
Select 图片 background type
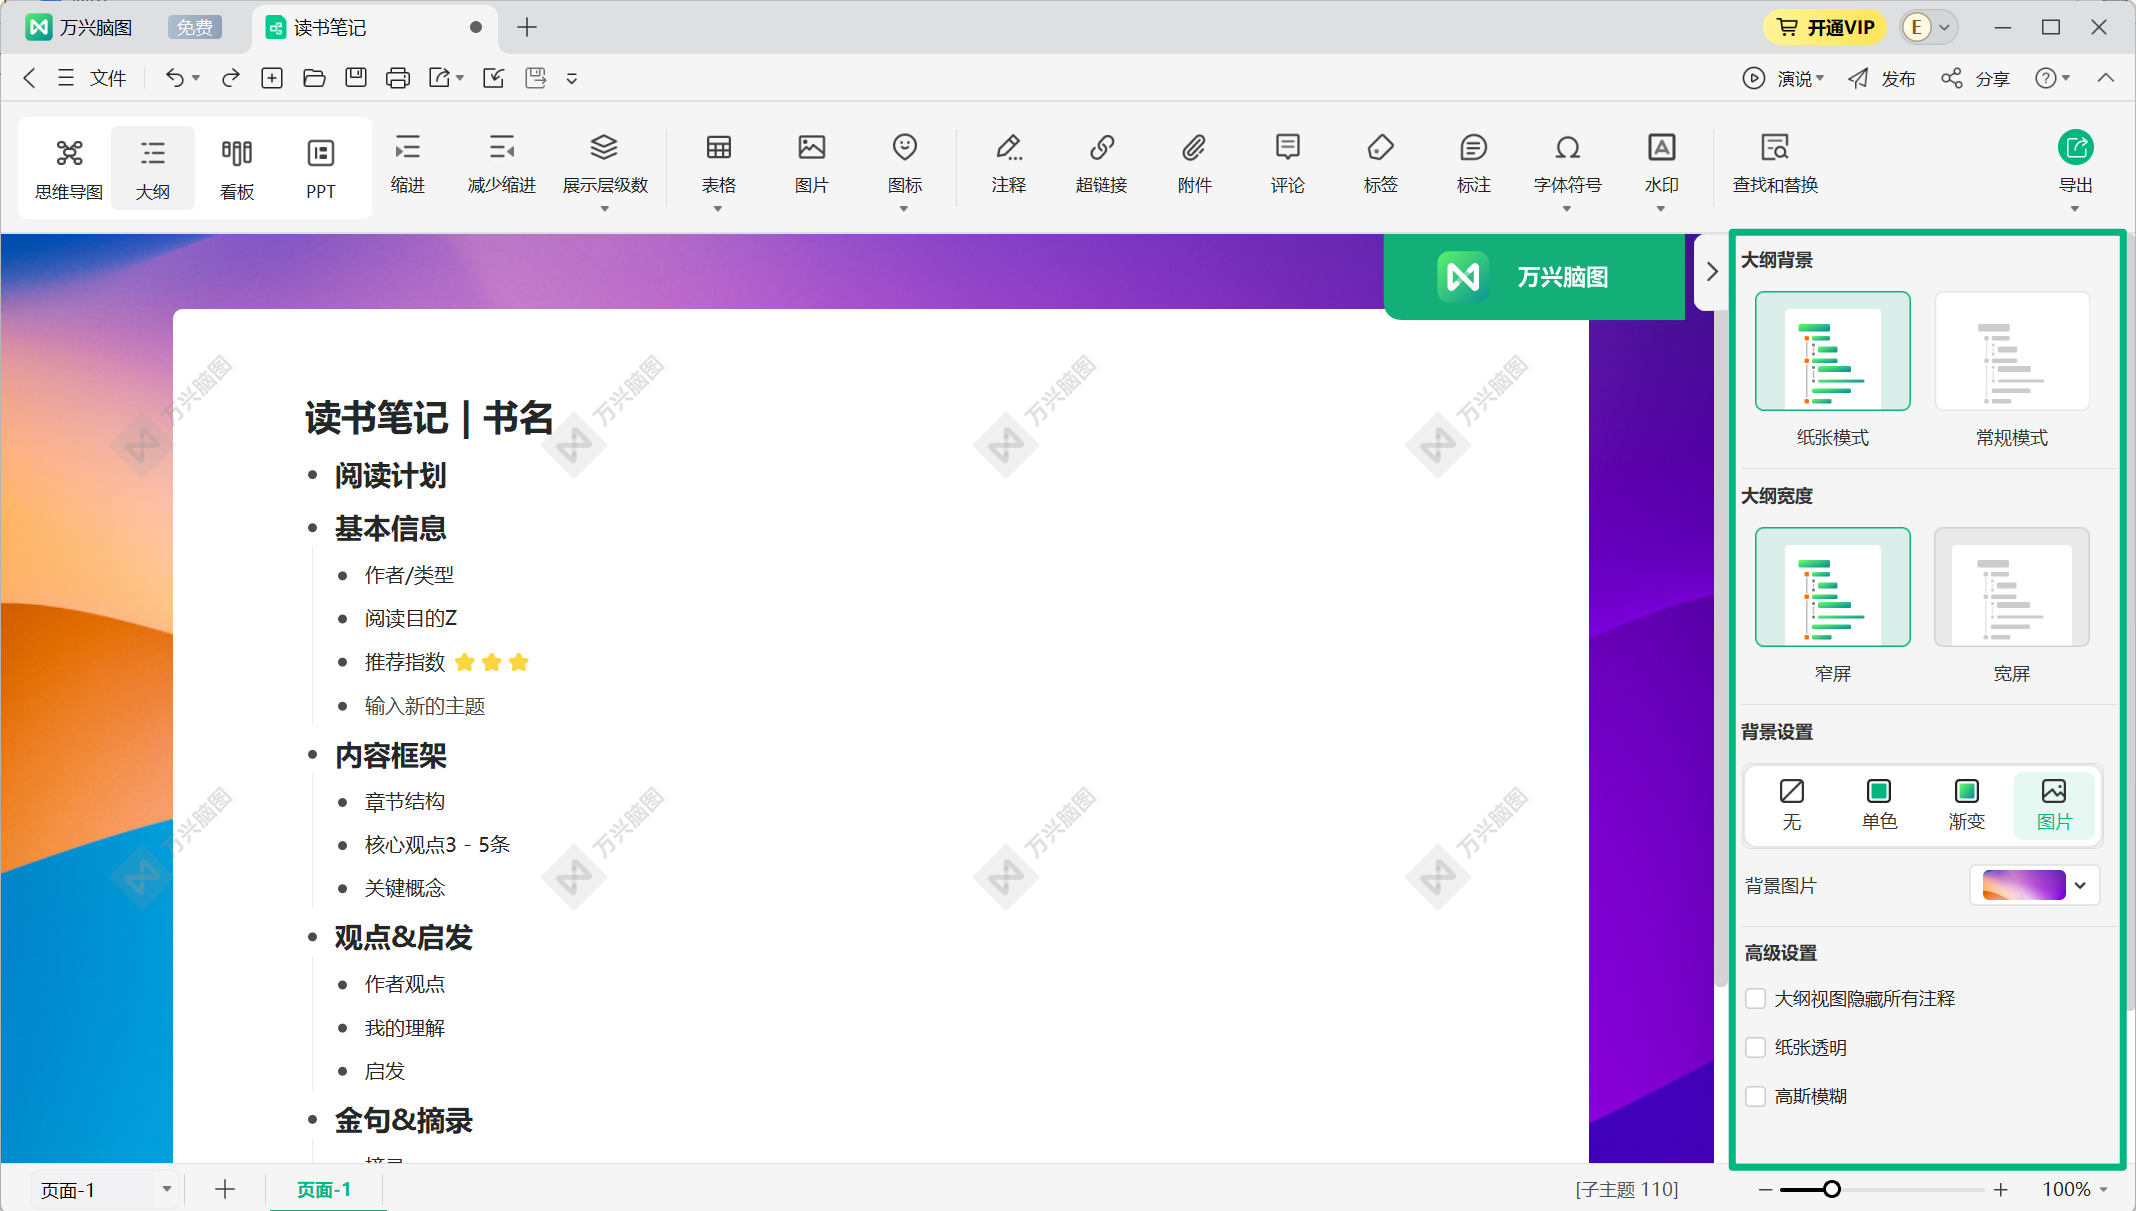[x=2054, y=805]
